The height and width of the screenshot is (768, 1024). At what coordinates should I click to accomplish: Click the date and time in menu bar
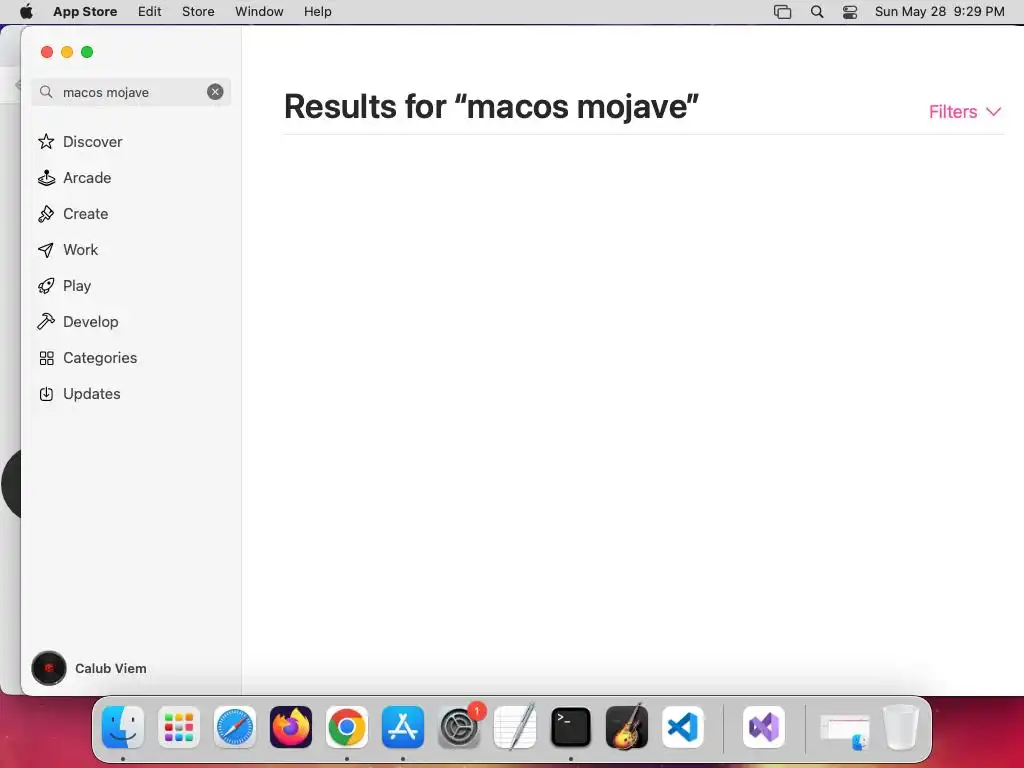click(939, 11)
